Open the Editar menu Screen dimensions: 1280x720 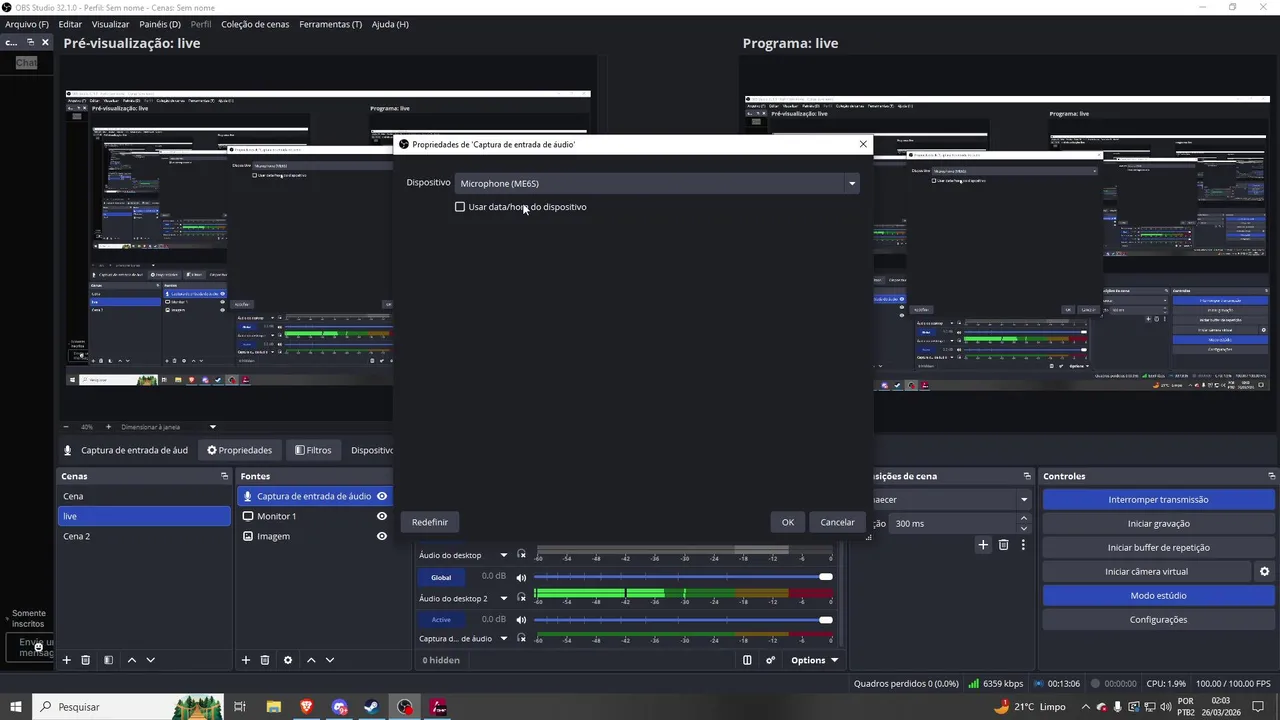[x=70, y=24]
